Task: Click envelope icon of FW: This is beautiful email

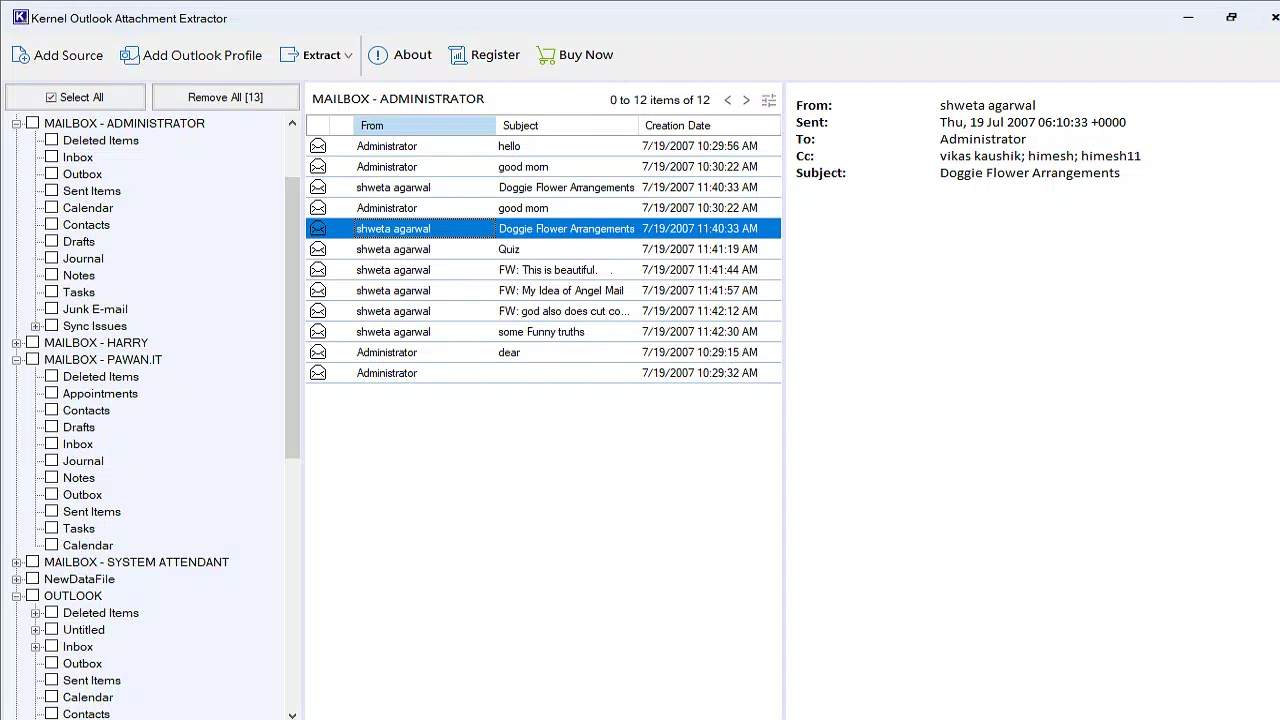Action: [x=318, y=270]
